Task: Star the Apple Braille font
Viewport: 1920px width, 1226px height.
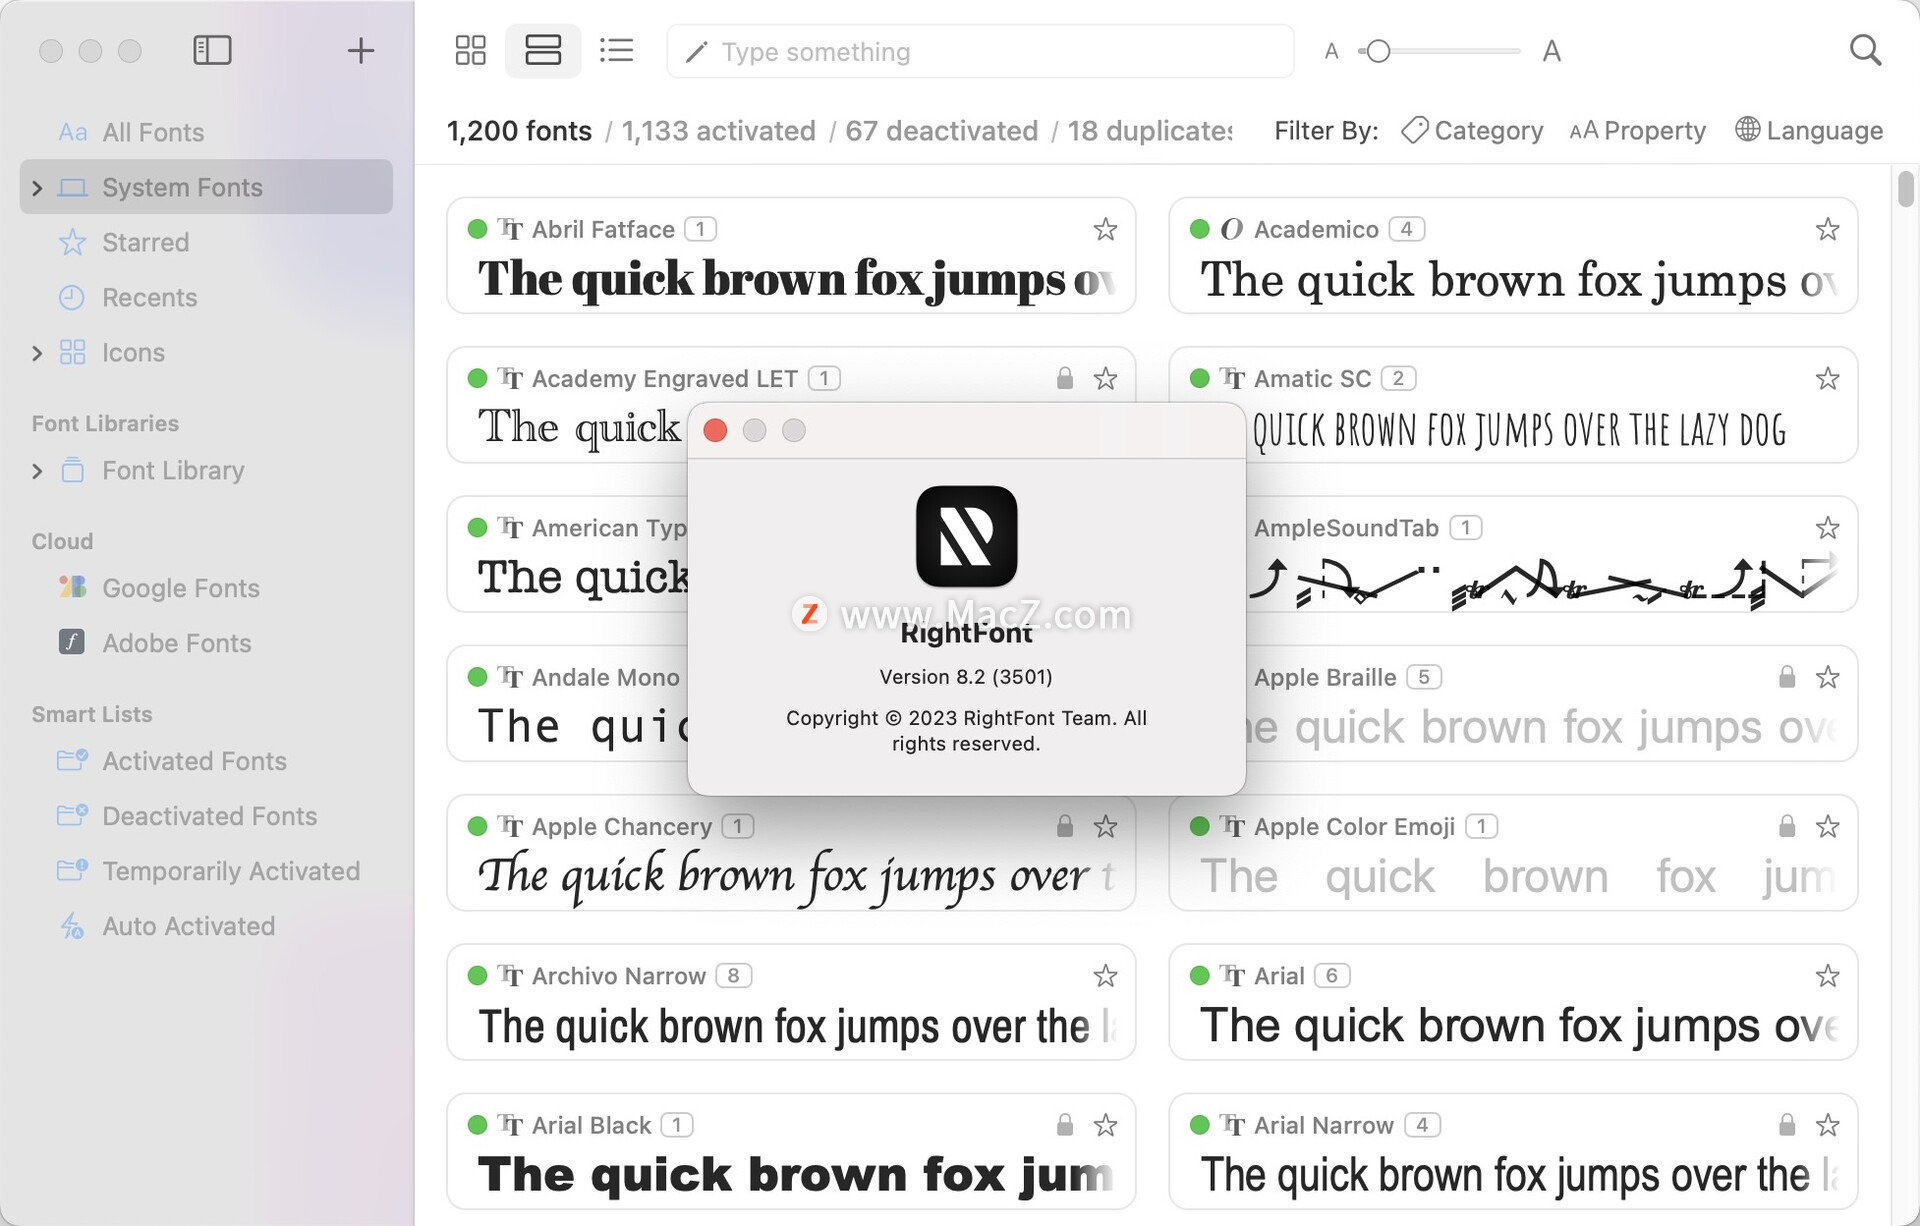Action: pos(1827,677)
